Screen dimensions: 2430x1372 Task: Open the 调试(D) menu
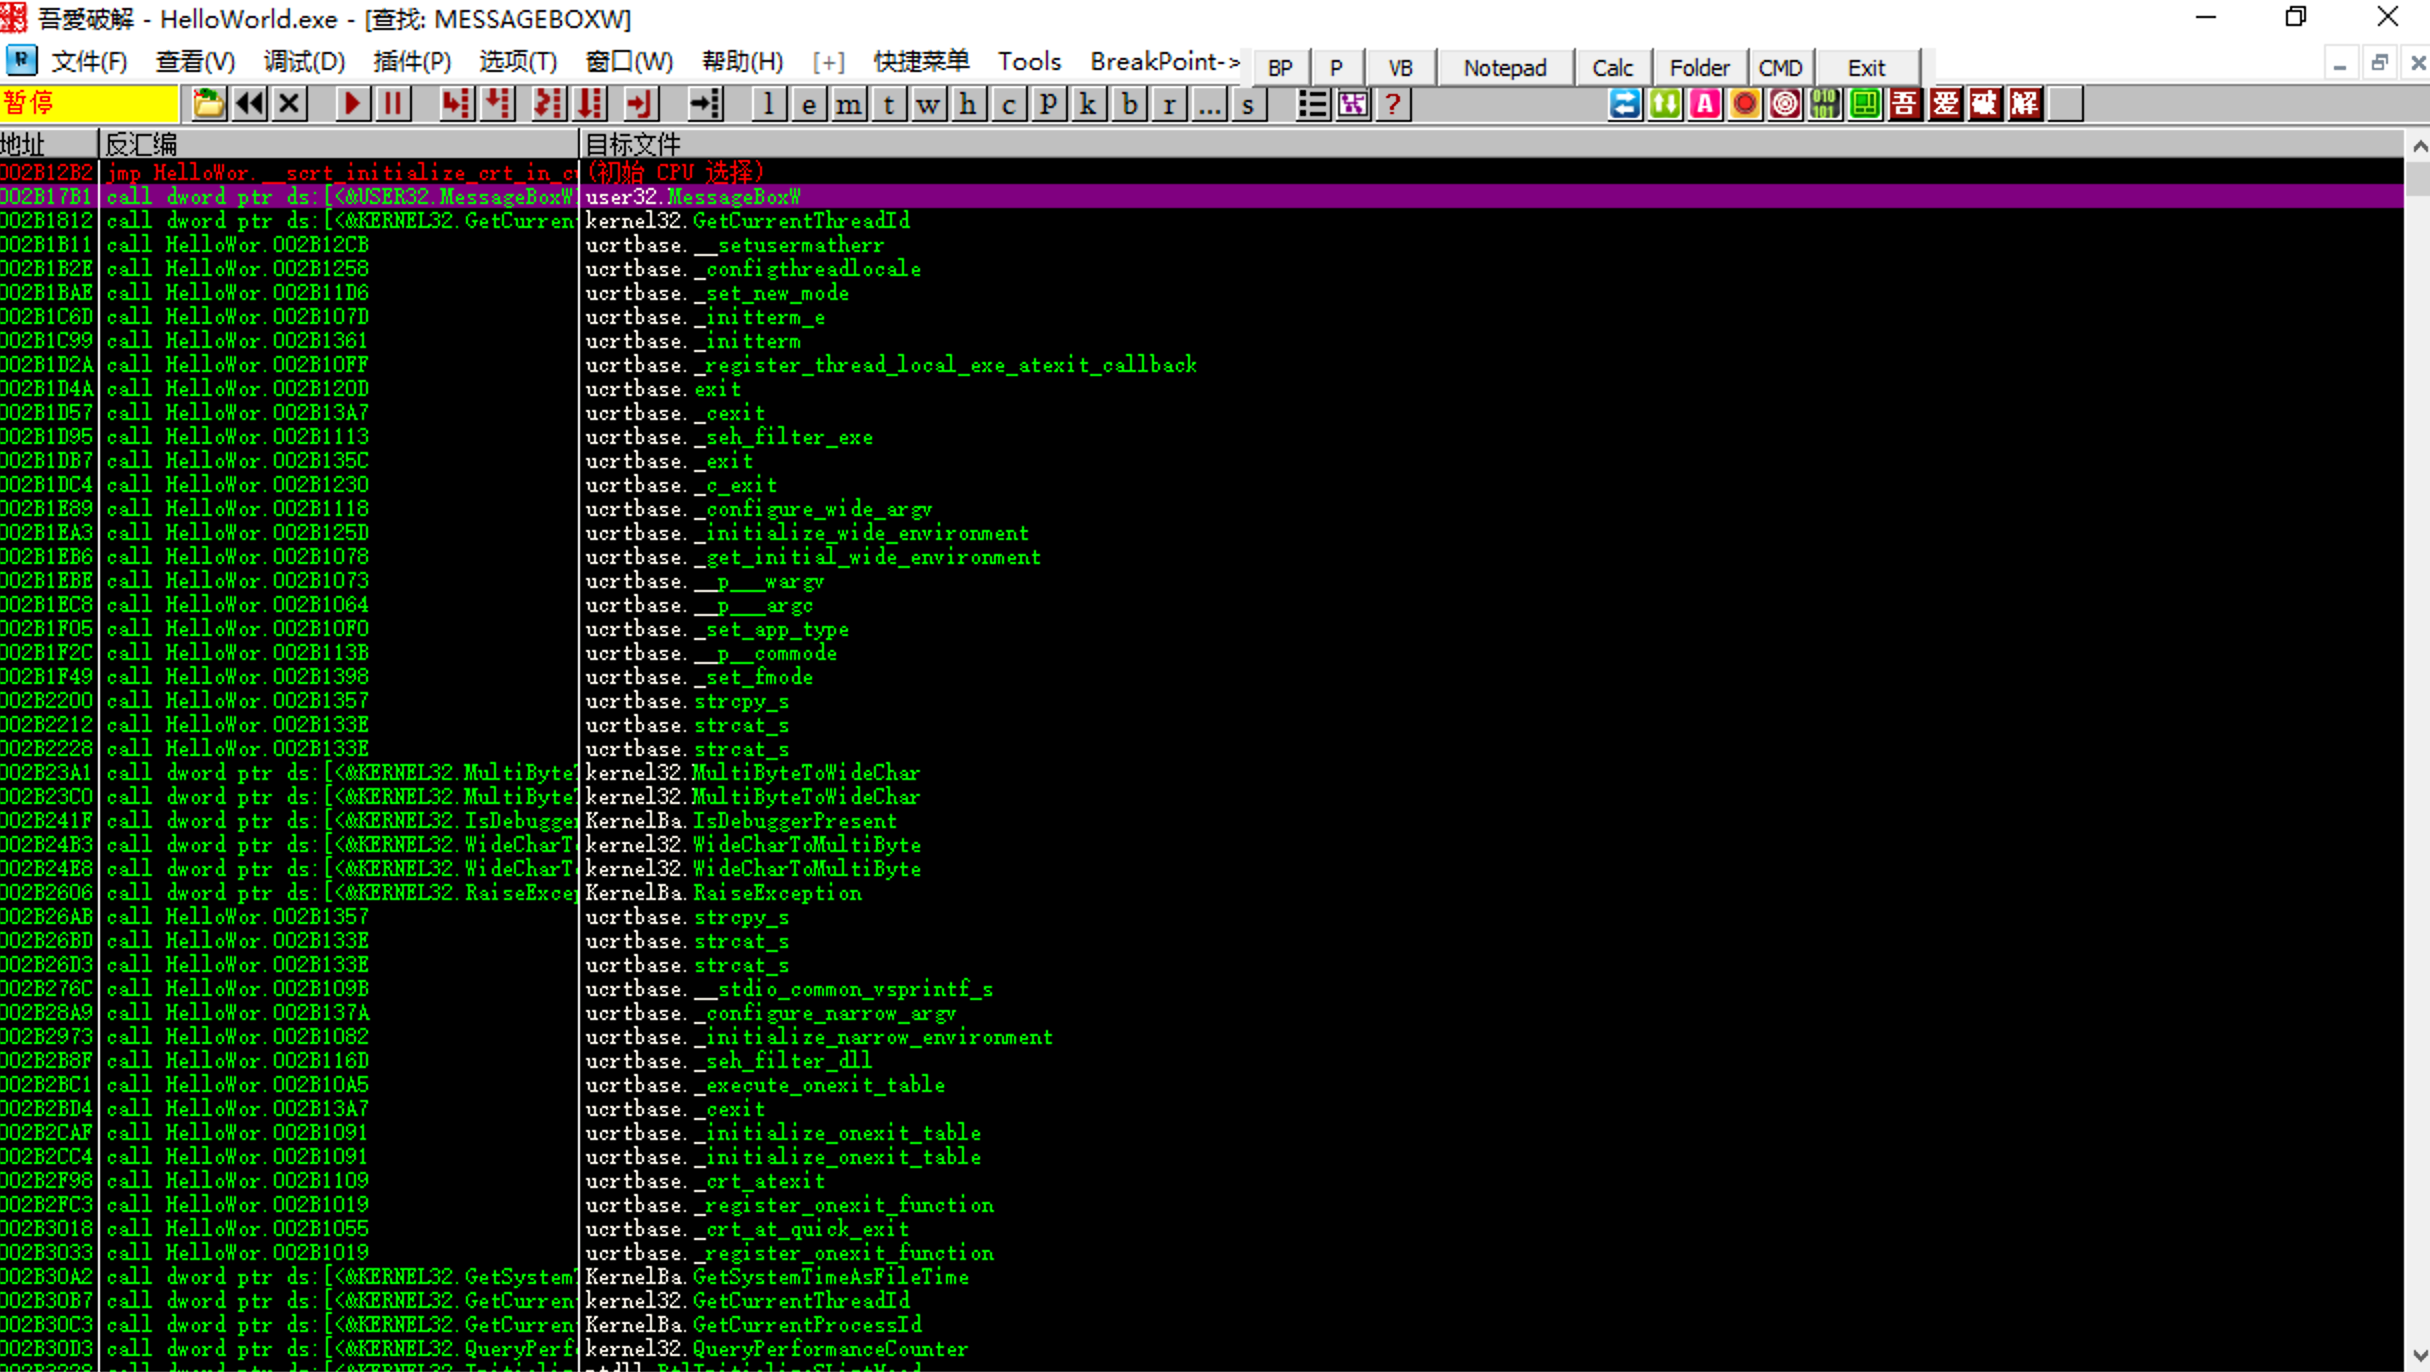304,62
